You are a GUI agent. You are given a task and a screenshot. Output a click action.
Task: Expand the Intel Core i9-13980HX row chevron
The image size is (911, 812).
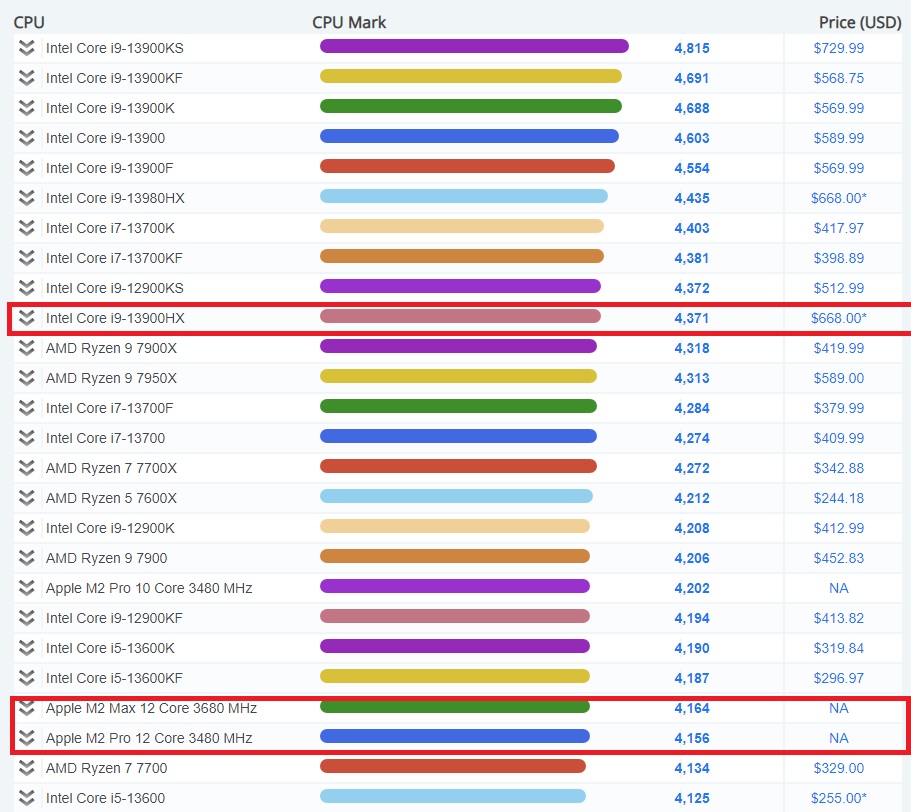pyautogui.click(x=27, y=198)
